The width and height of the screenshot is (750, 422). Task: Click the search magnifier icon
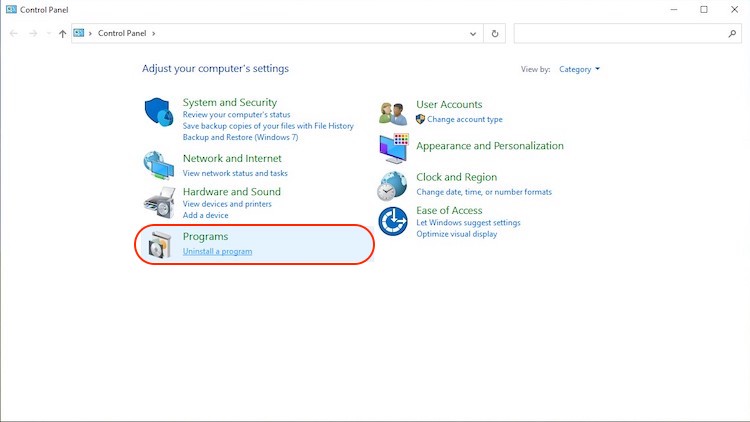(x=732, y=33)
